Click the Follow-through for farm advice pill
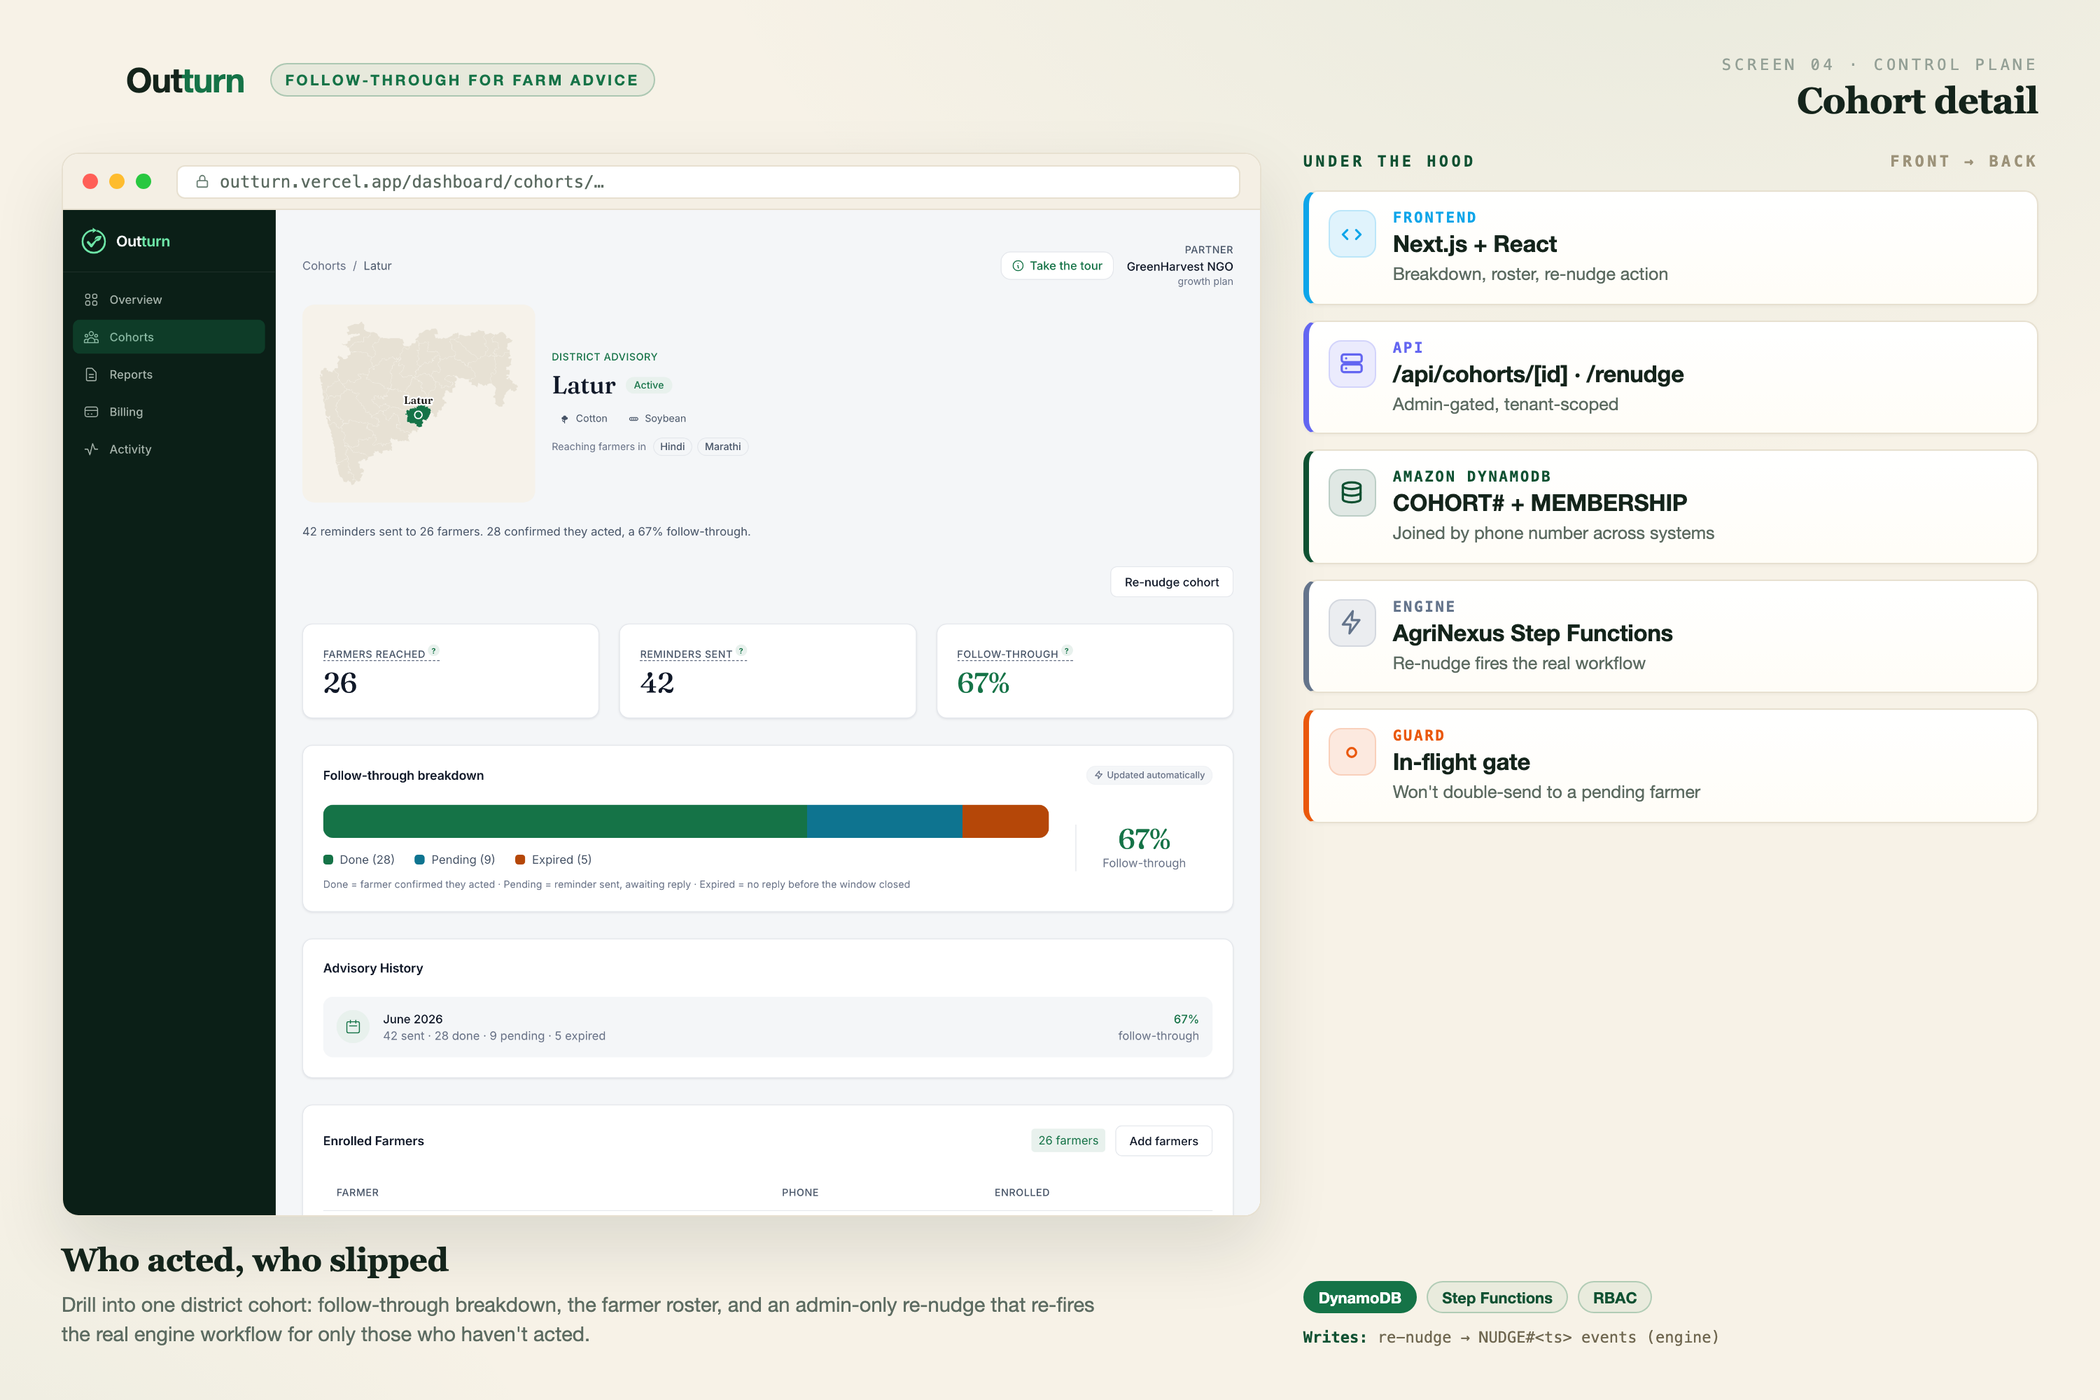Screen dimensions: 2100x1400 click(462, 80)
